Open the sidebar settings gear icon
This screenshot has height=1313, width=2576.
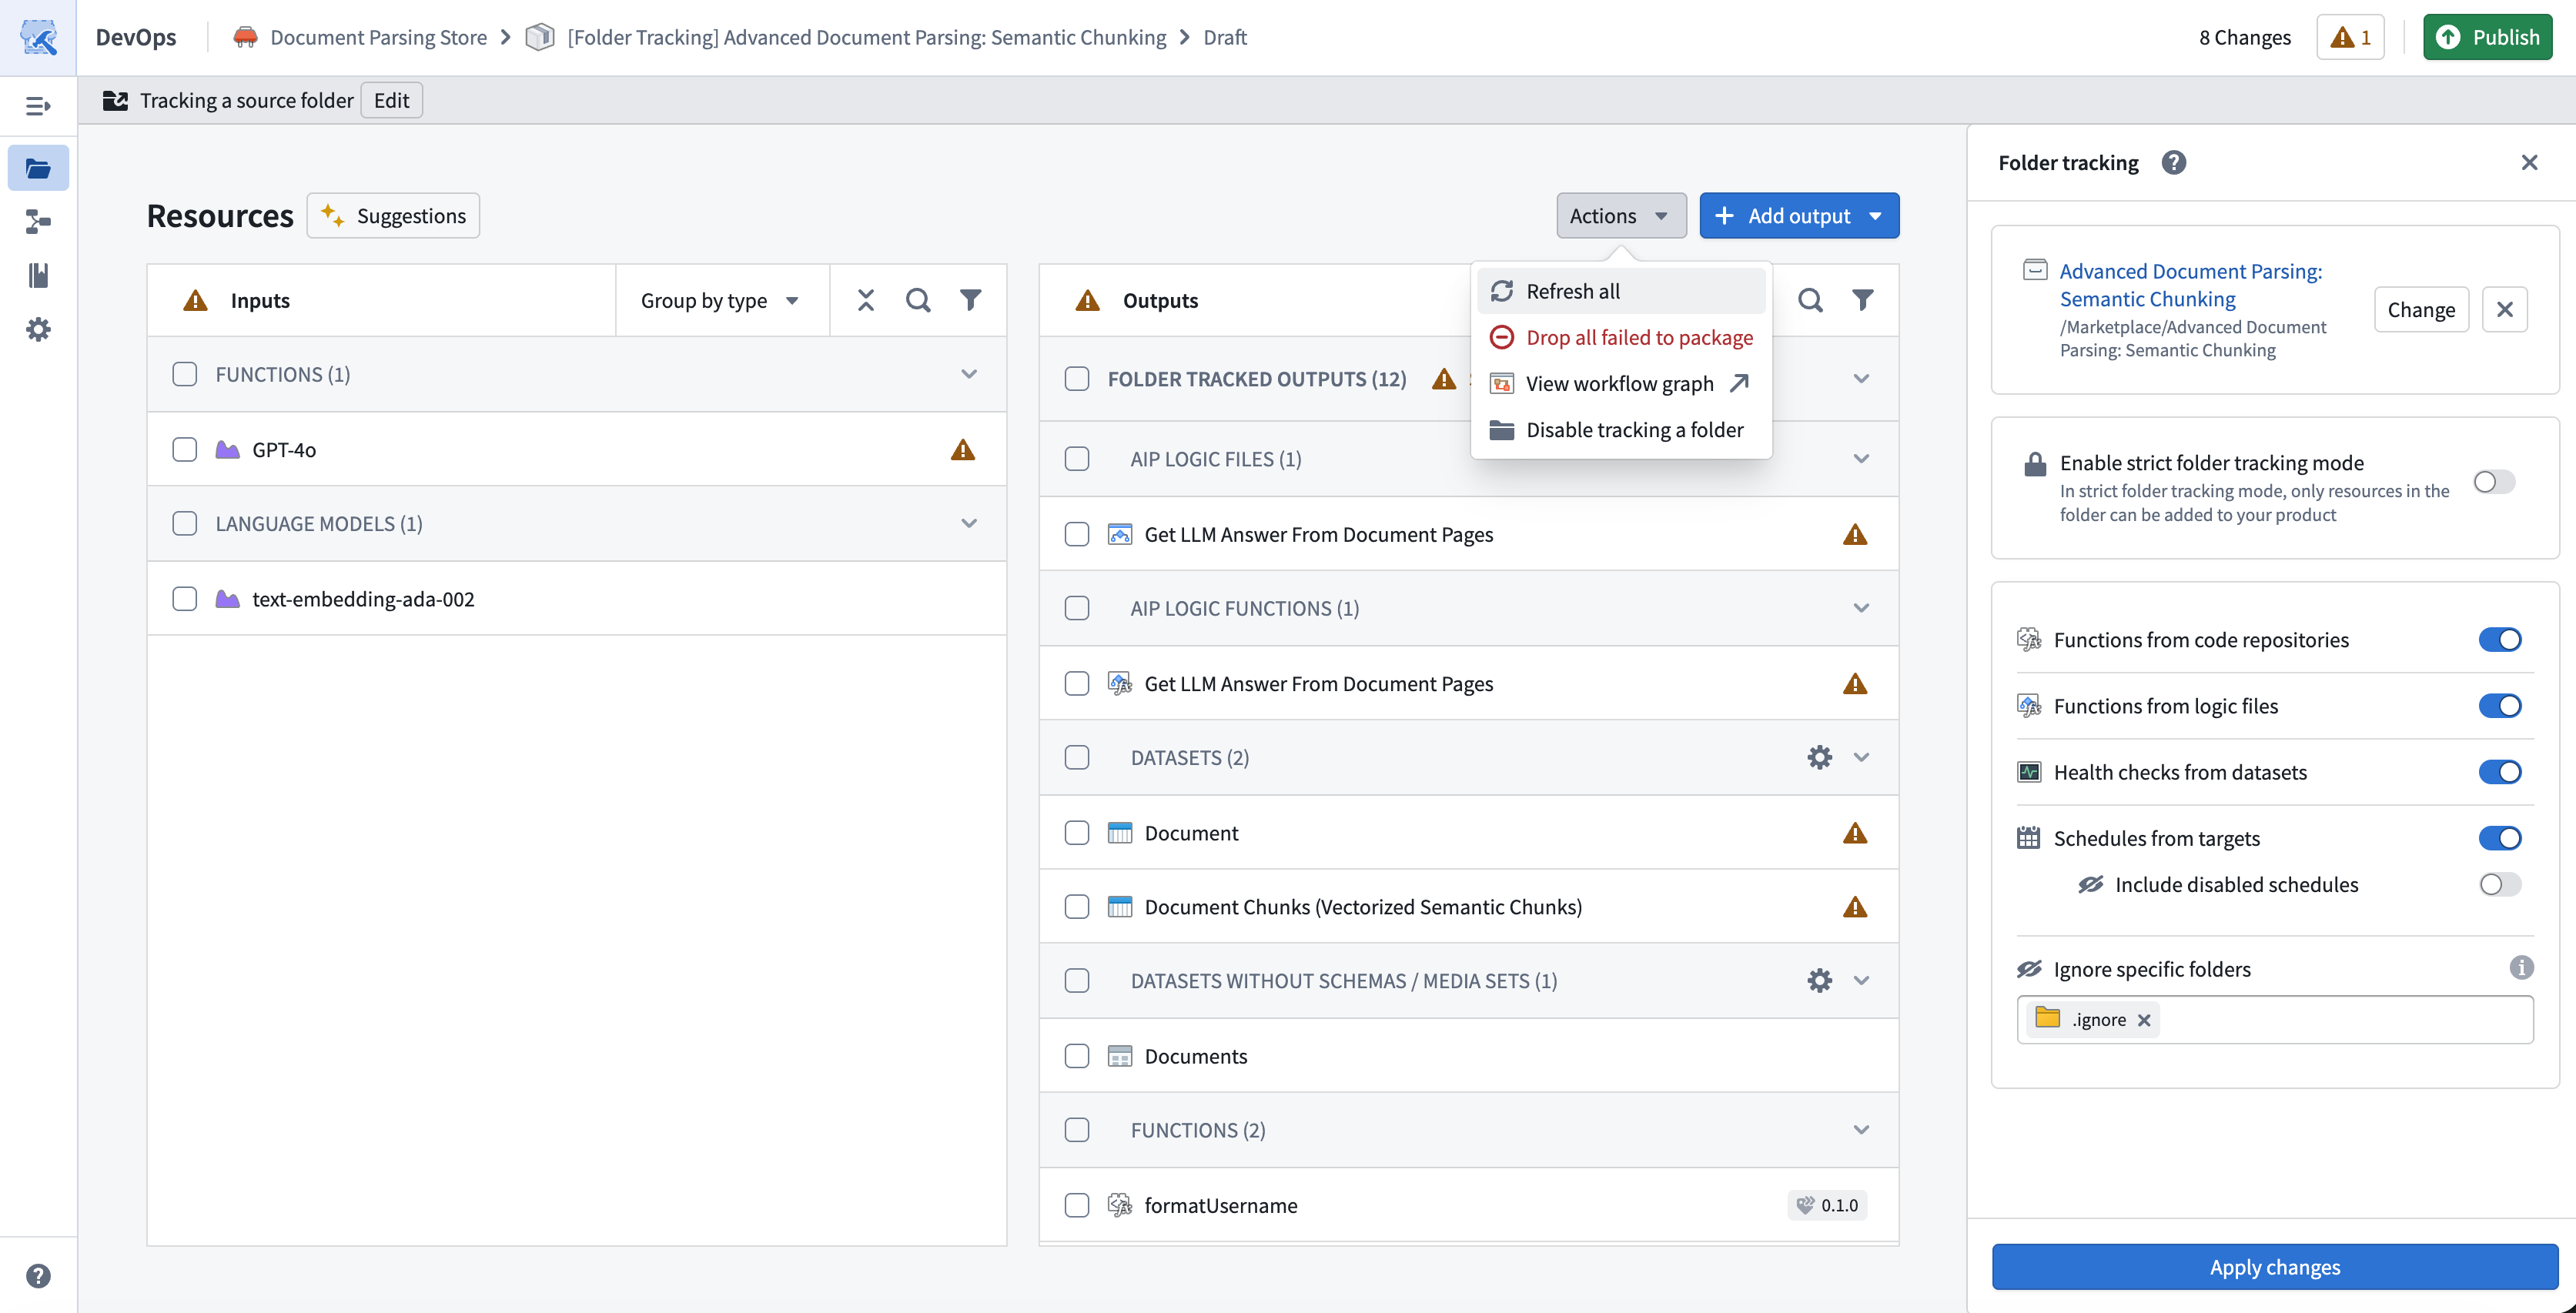(x=38, y=329)
